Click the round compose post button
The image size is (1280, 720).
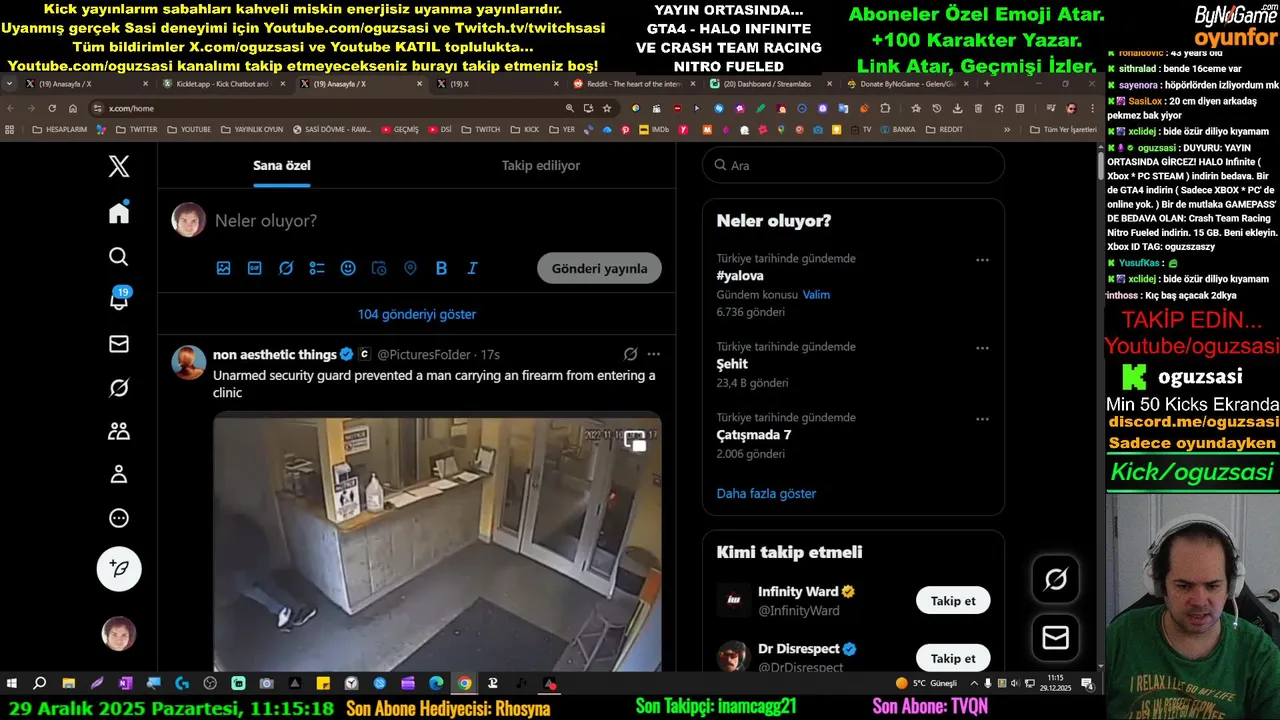[x=119, y=569]
